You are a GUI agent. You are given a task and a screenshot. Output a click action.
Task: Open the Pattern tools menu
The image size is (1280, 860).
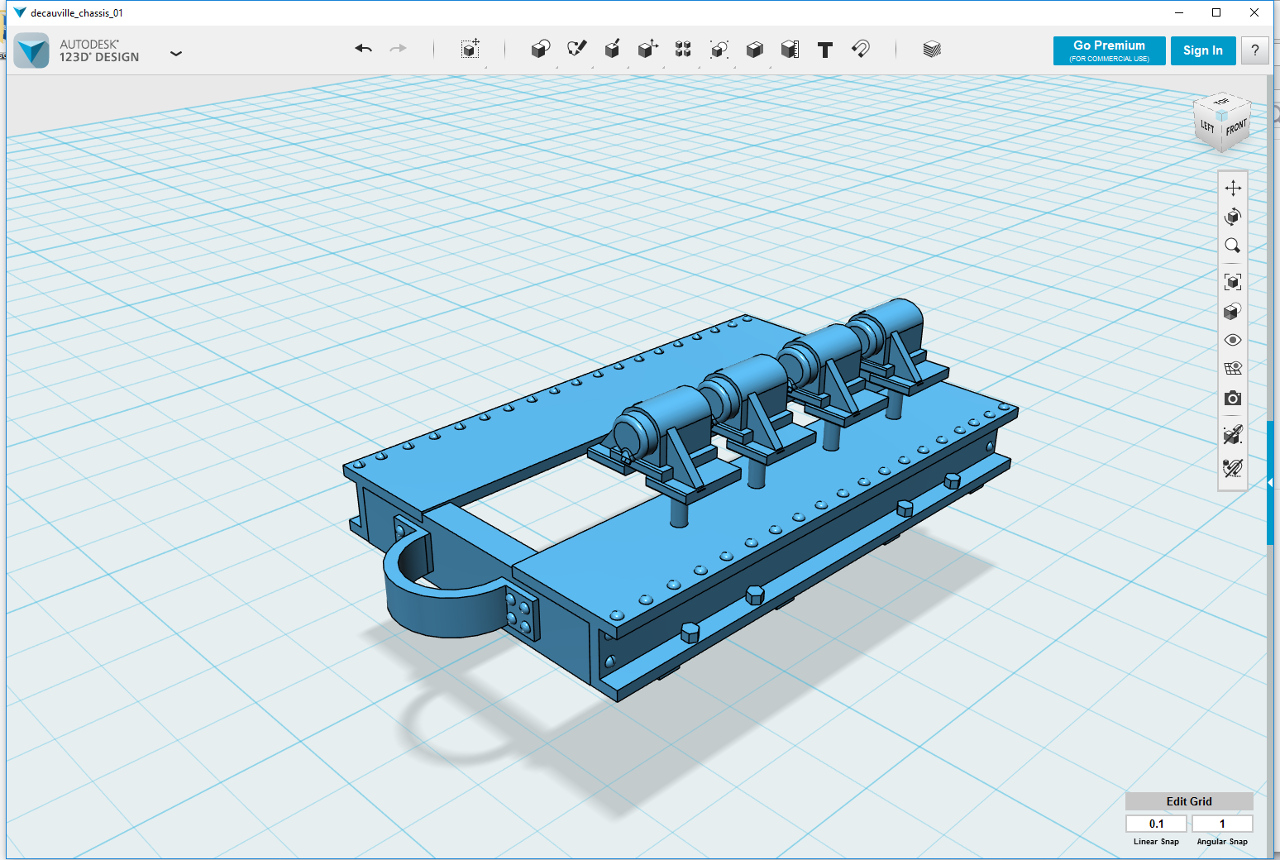click(683, 49)
